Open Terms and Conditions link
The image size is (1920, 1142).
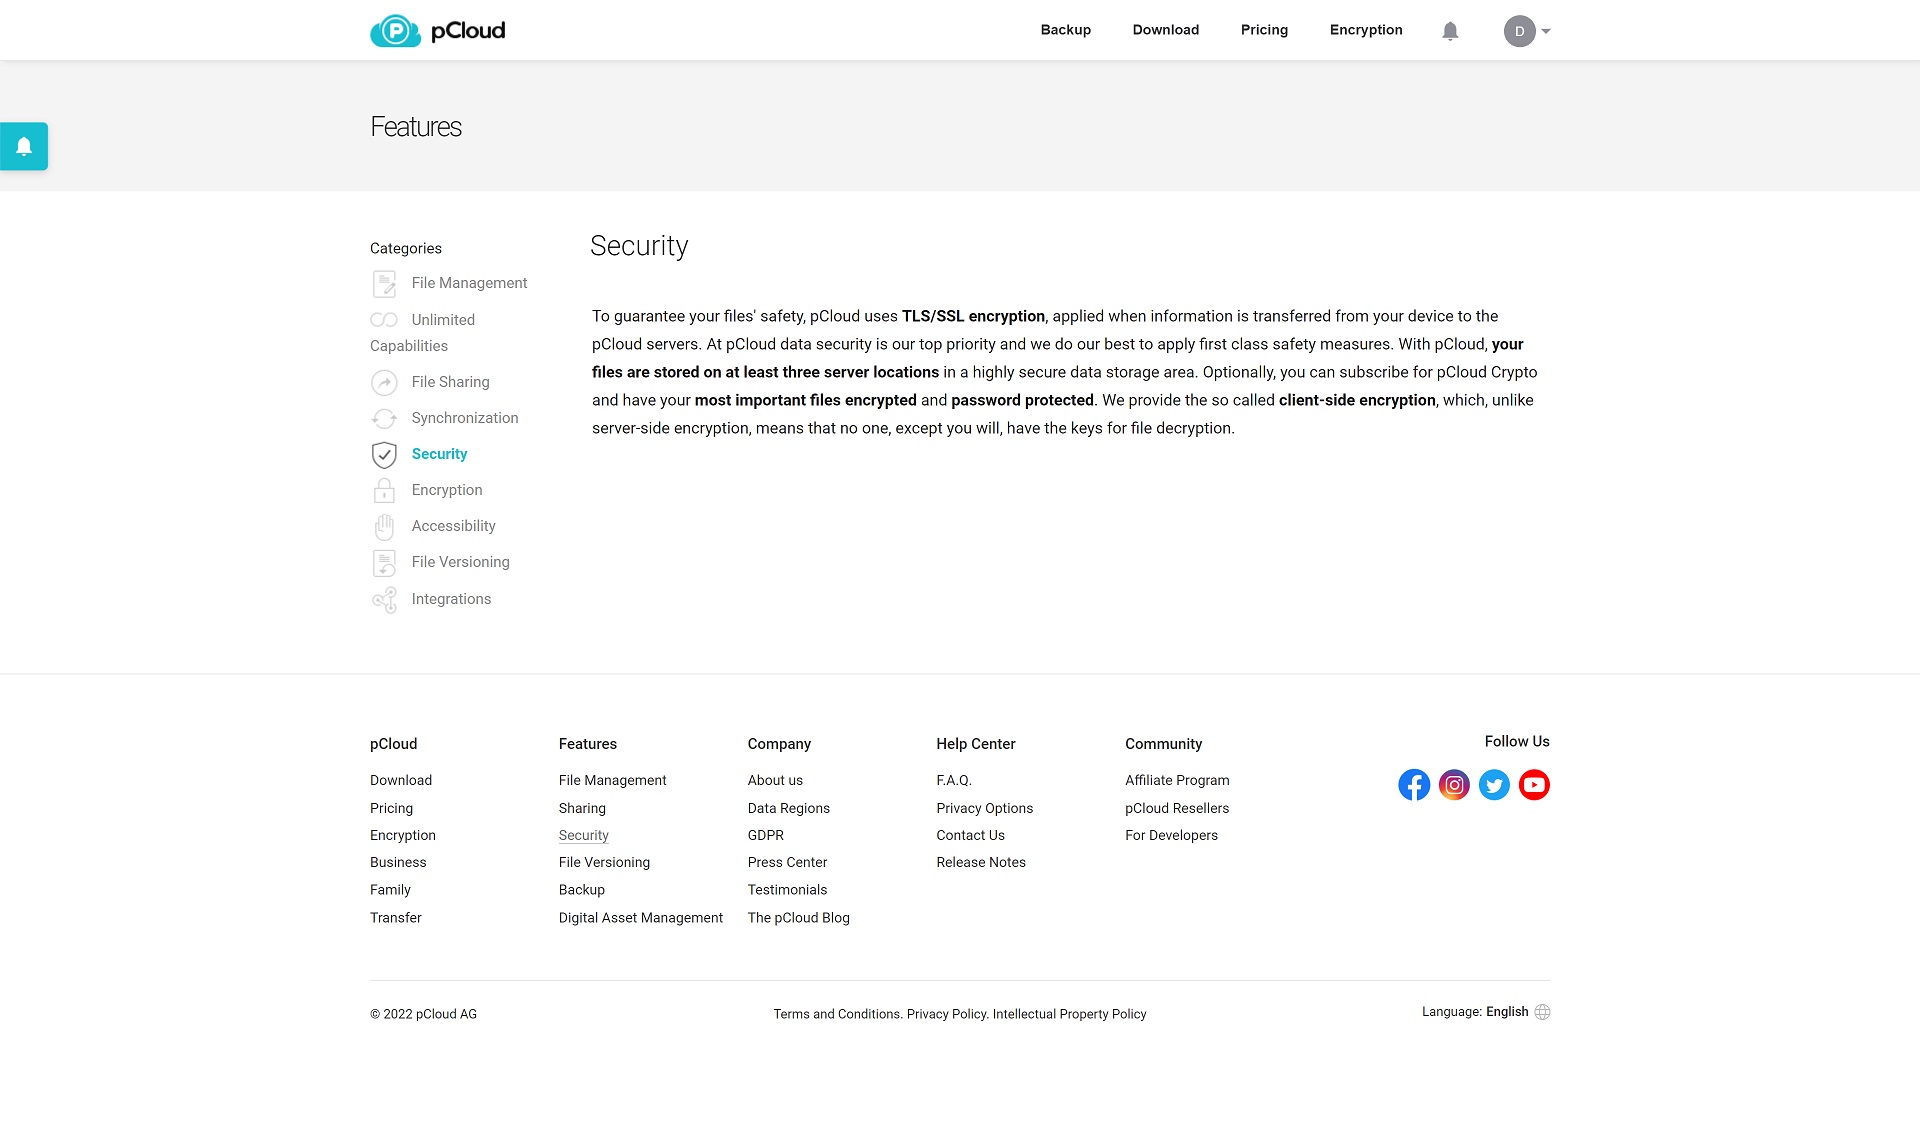[836, 1014]
